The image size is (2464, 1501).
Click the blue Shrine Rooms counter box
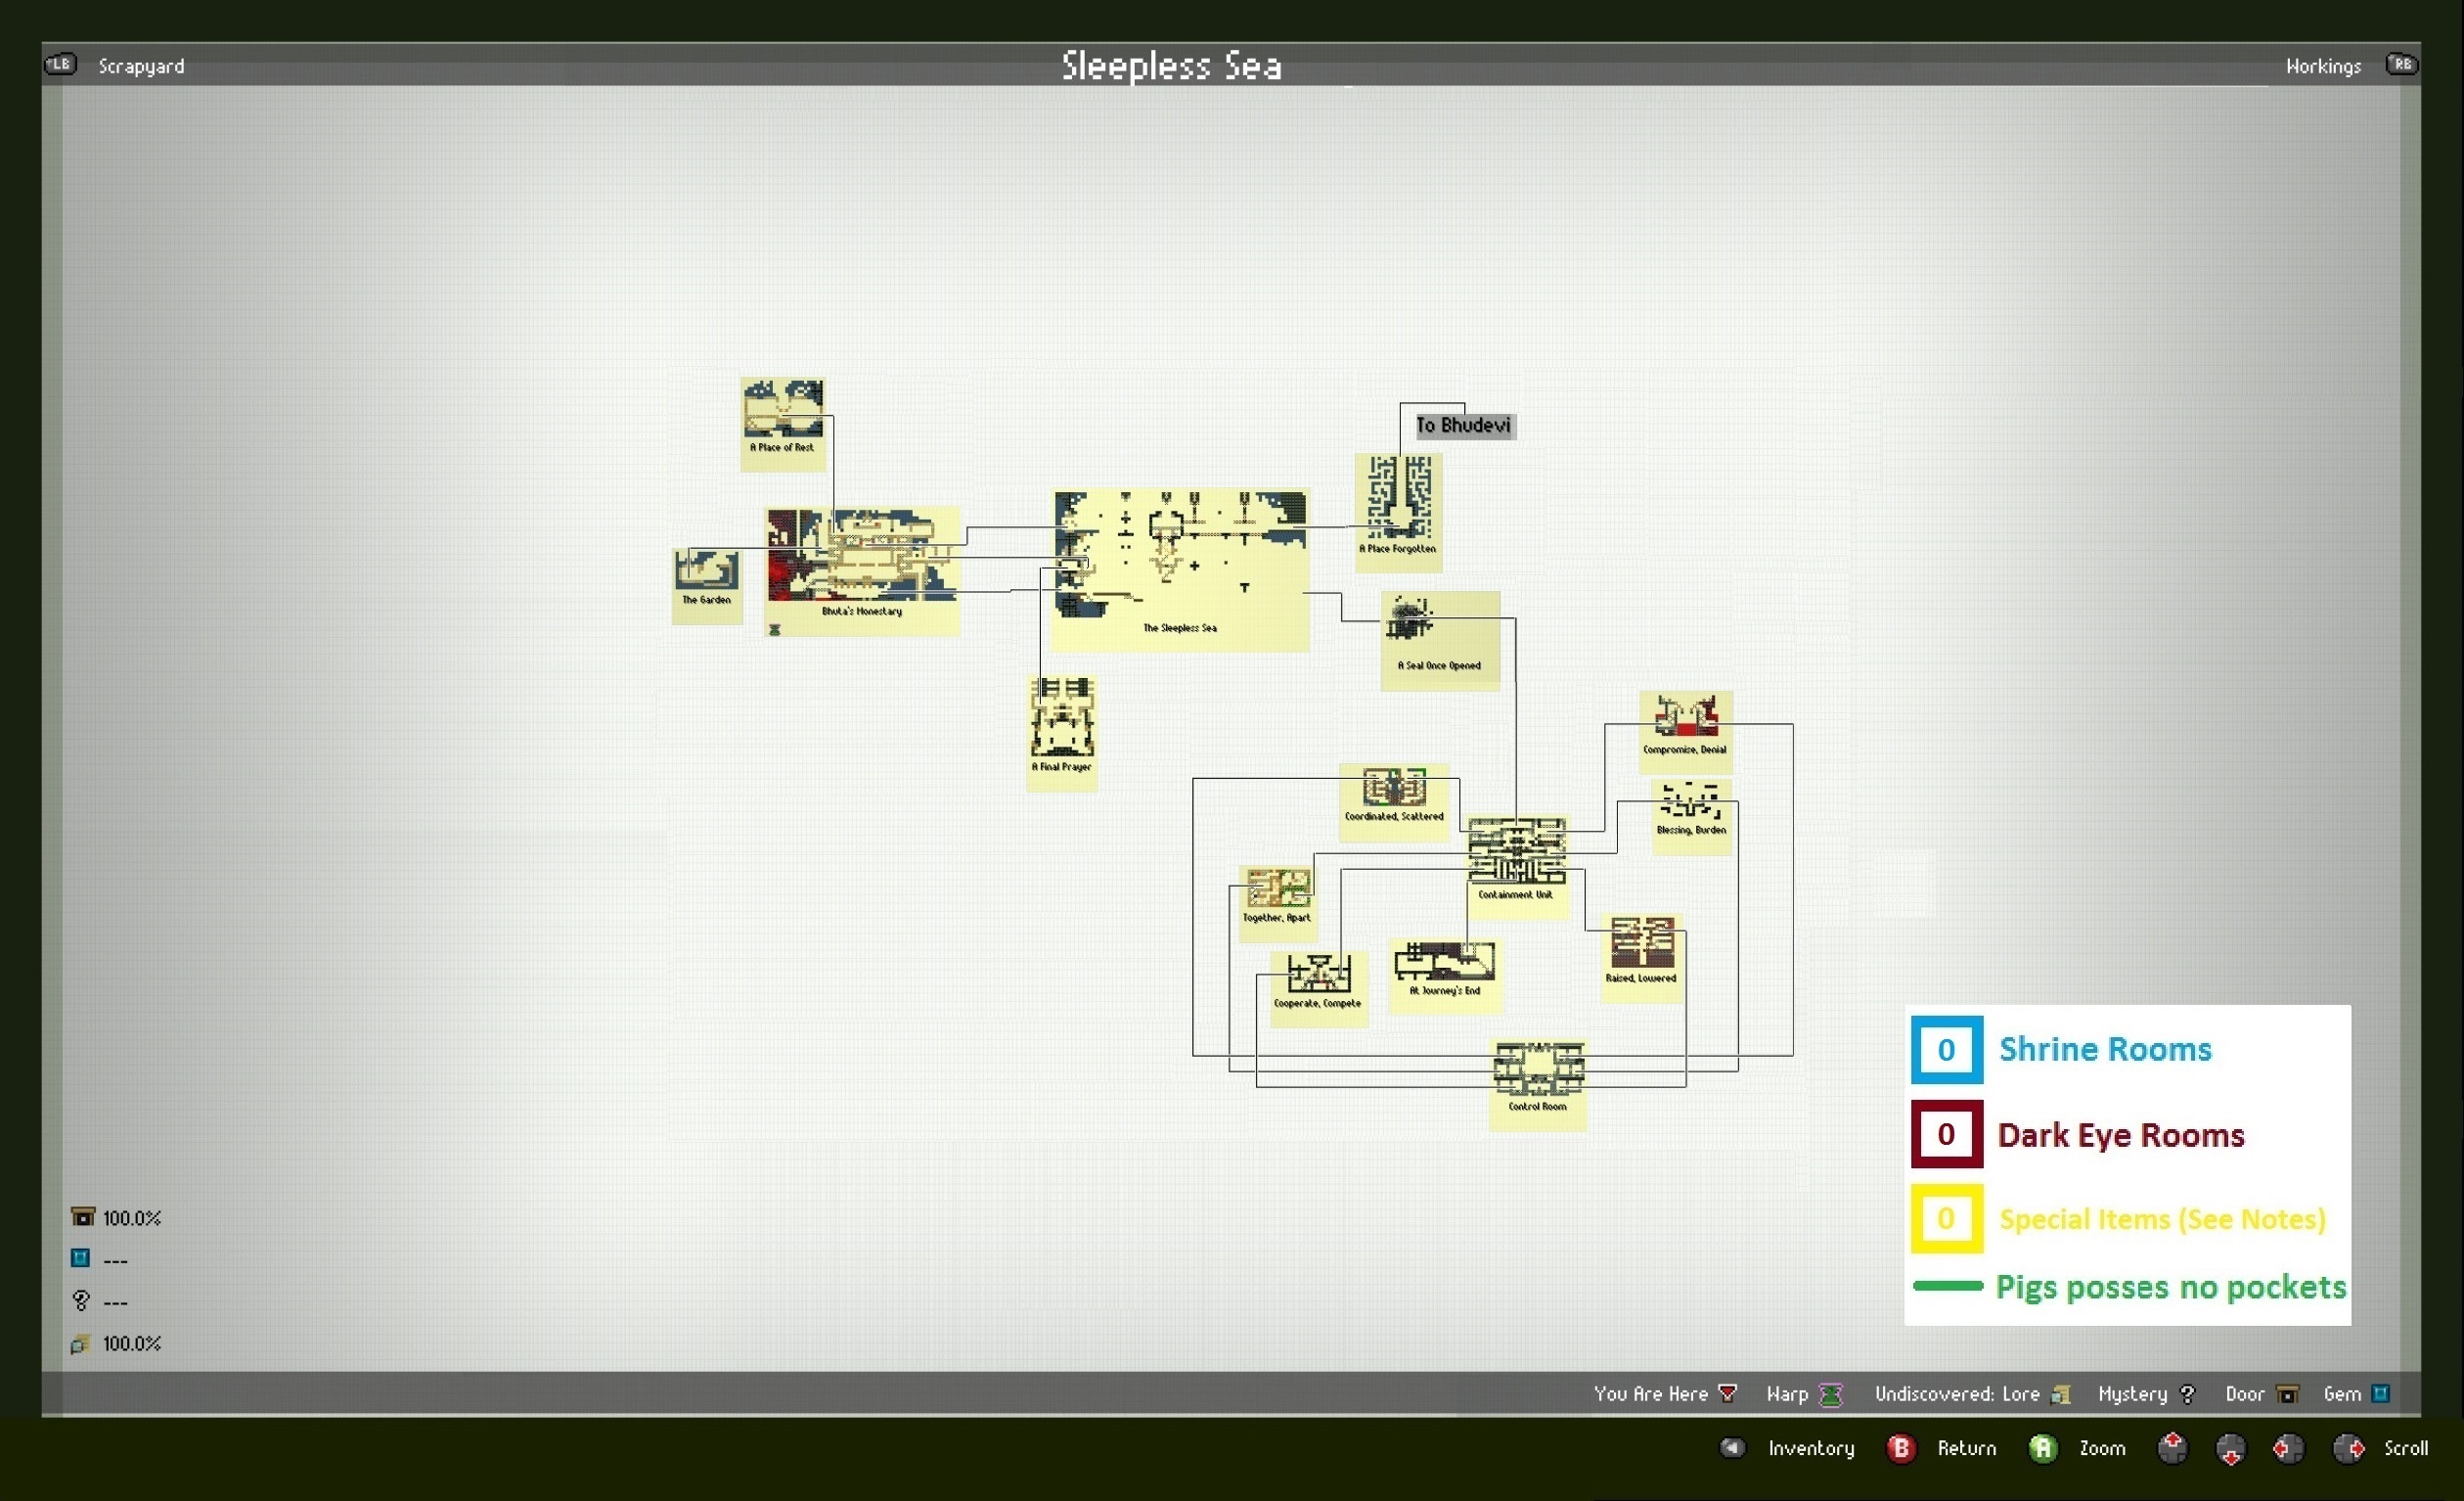(1946, 1049)
